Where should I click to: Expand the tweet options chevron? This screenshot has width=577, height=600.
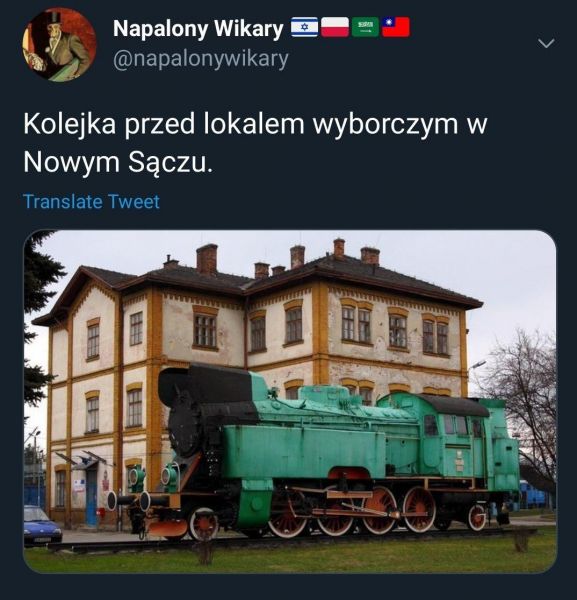546,43
